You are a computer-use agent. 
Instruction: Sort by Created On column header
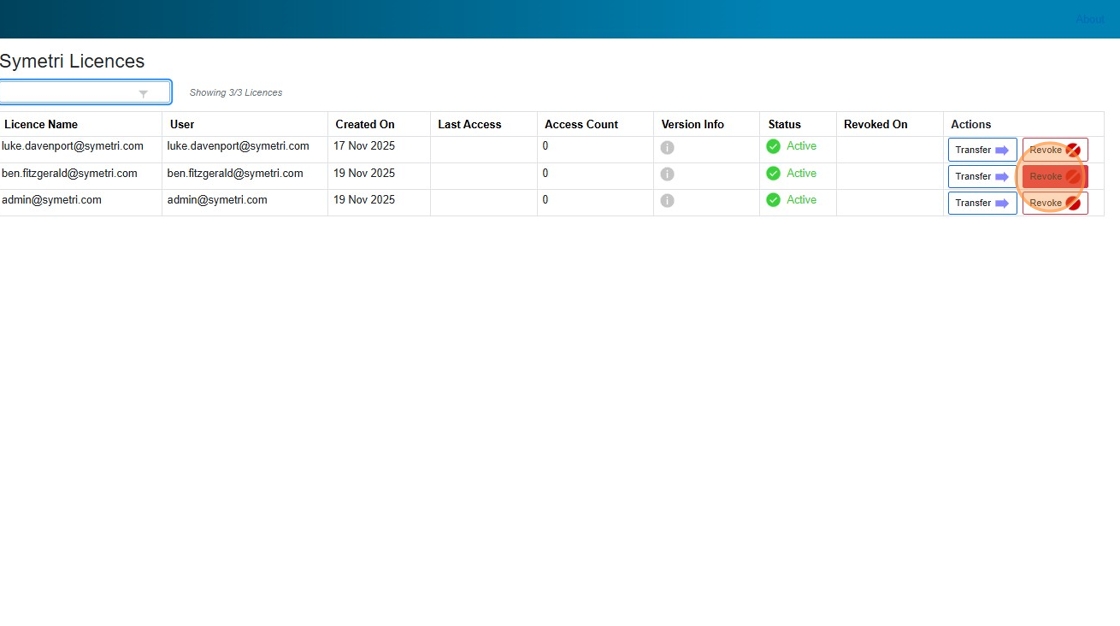(365, 125)
